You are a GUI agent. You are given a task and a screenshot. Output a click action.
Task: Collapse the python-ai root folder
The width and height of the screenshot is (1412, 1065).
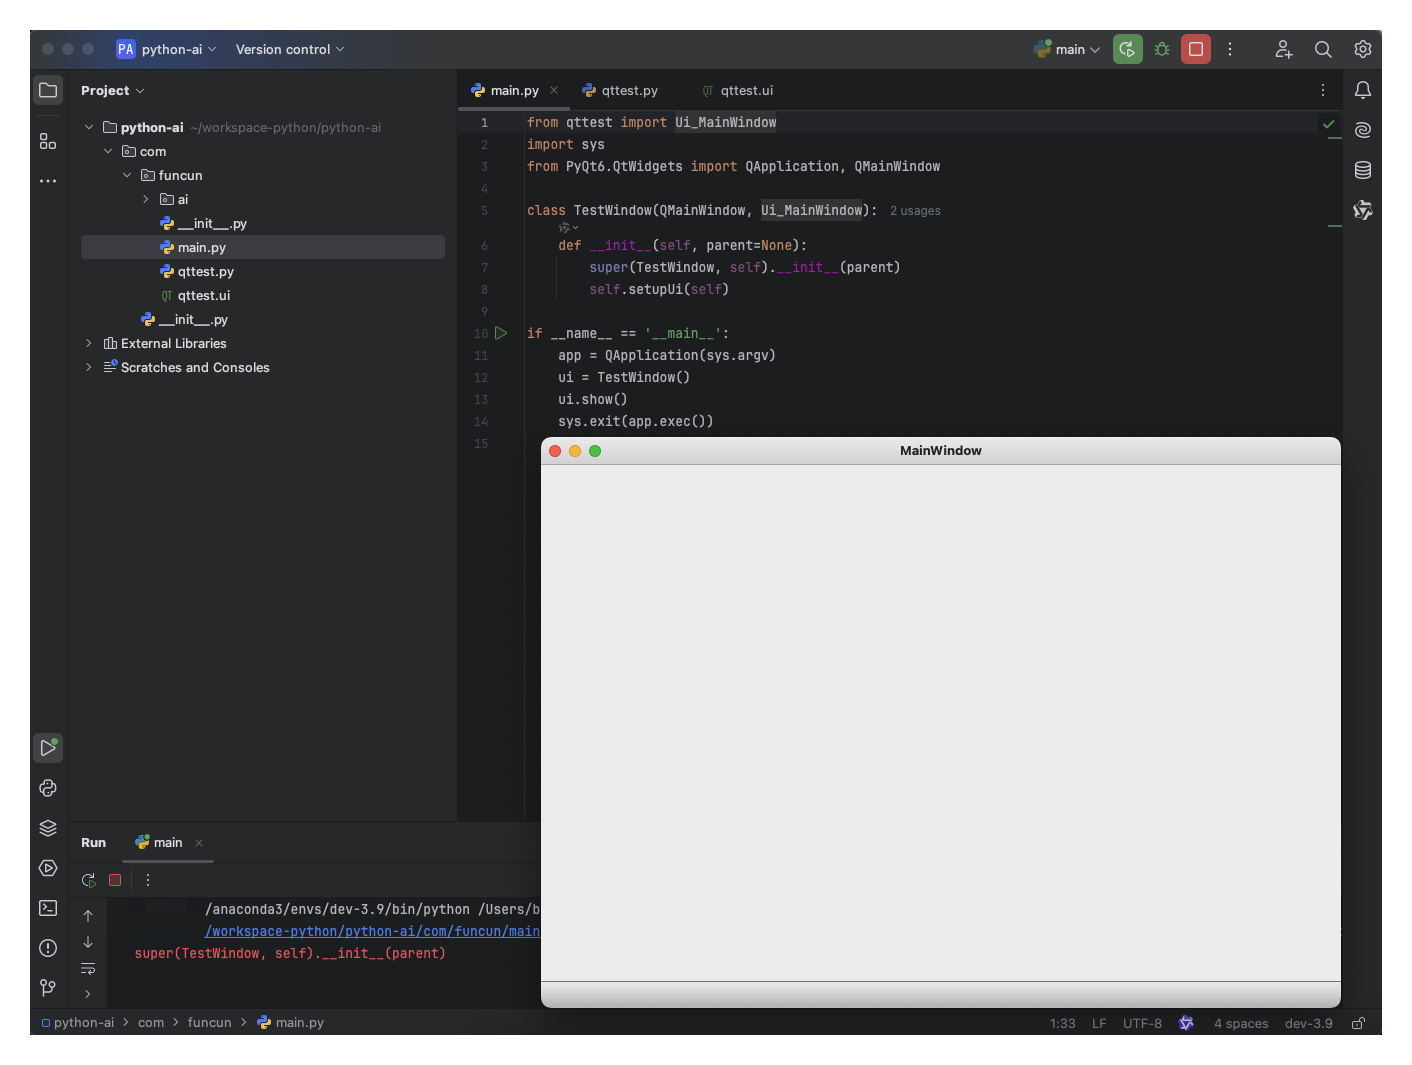click(89, 127)
